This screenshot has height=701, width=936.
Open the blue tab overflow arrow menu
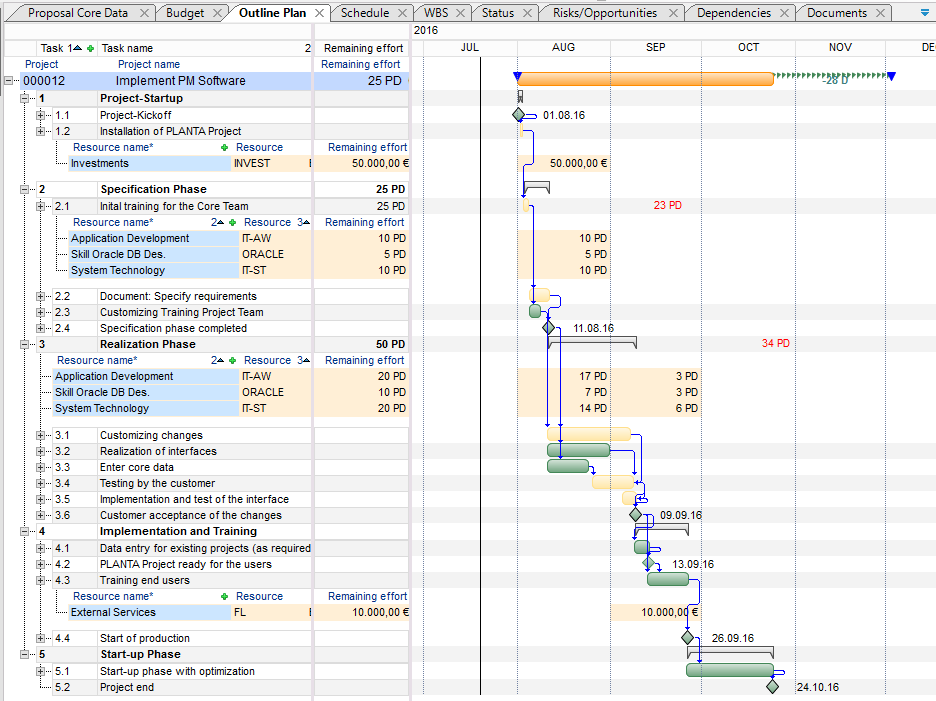coord(924,13)
